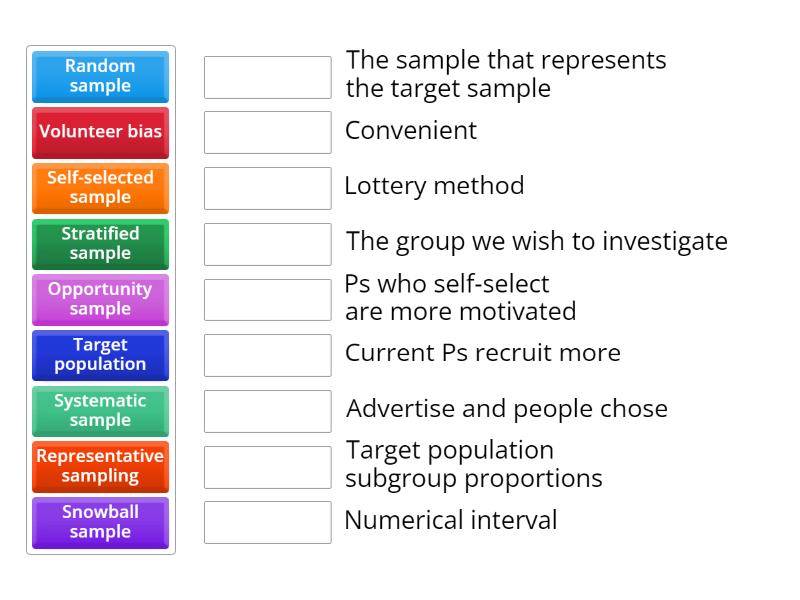This screenshot has width=800, height=600.
Task: Select the answer slot for Lottery method
Action: pyautogui.click(x=267, y=188)
